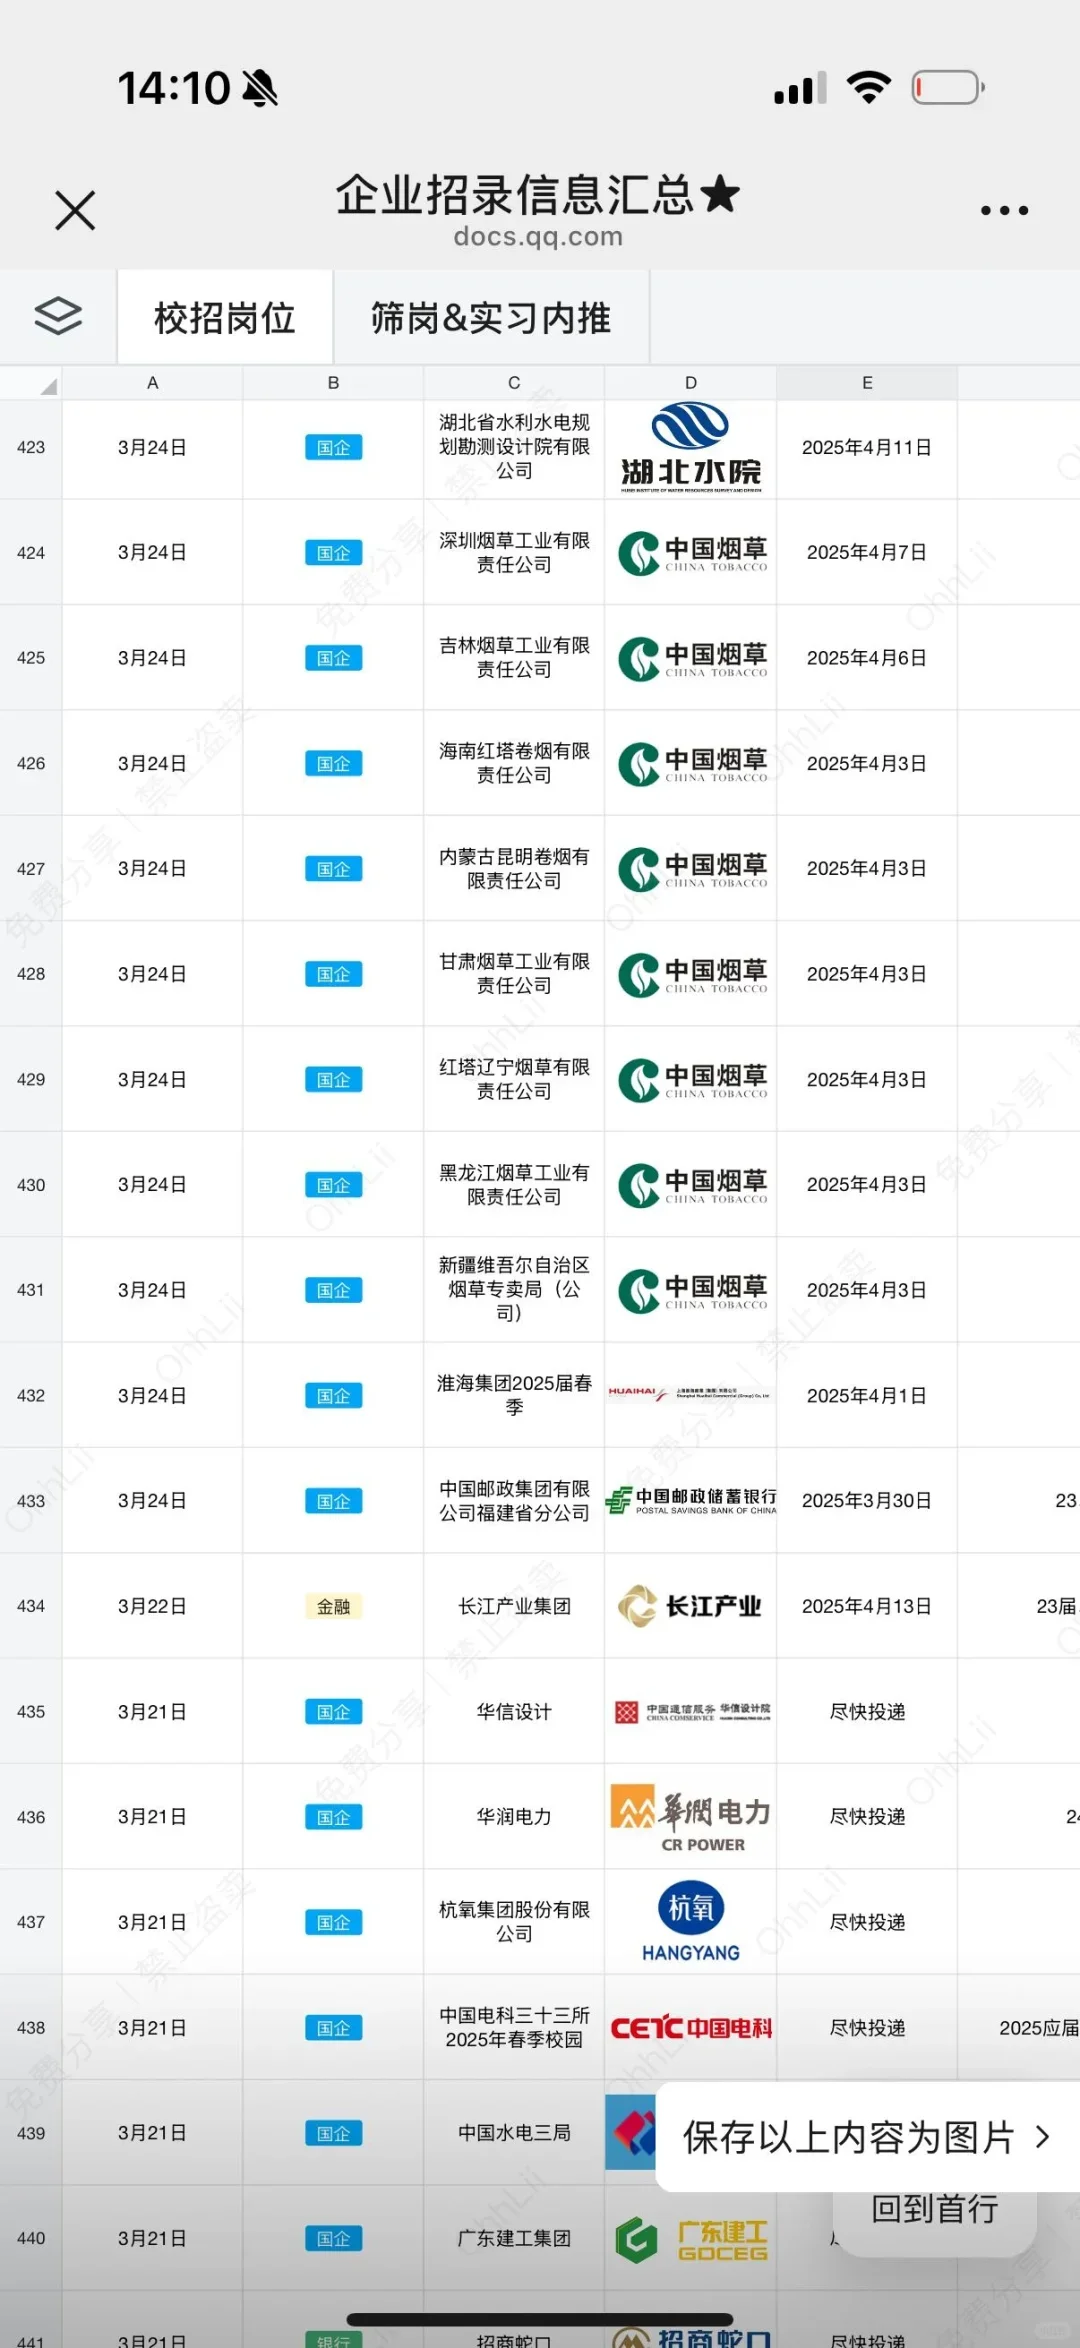Select row header 424
The image size is (1080, 2348).
(31, 553)
